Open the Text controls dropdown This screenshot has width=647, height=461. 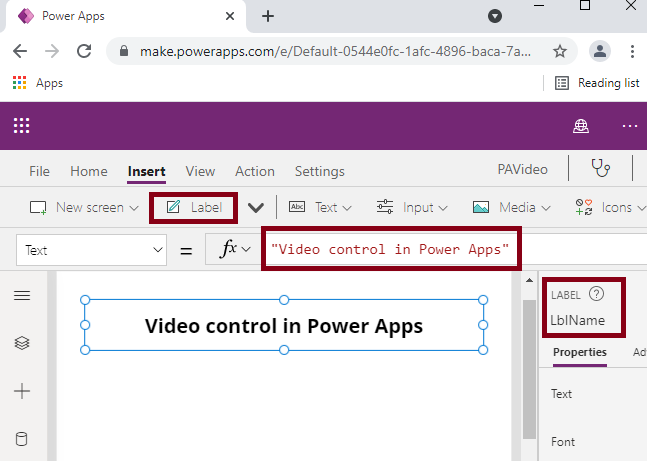(320, 207)
